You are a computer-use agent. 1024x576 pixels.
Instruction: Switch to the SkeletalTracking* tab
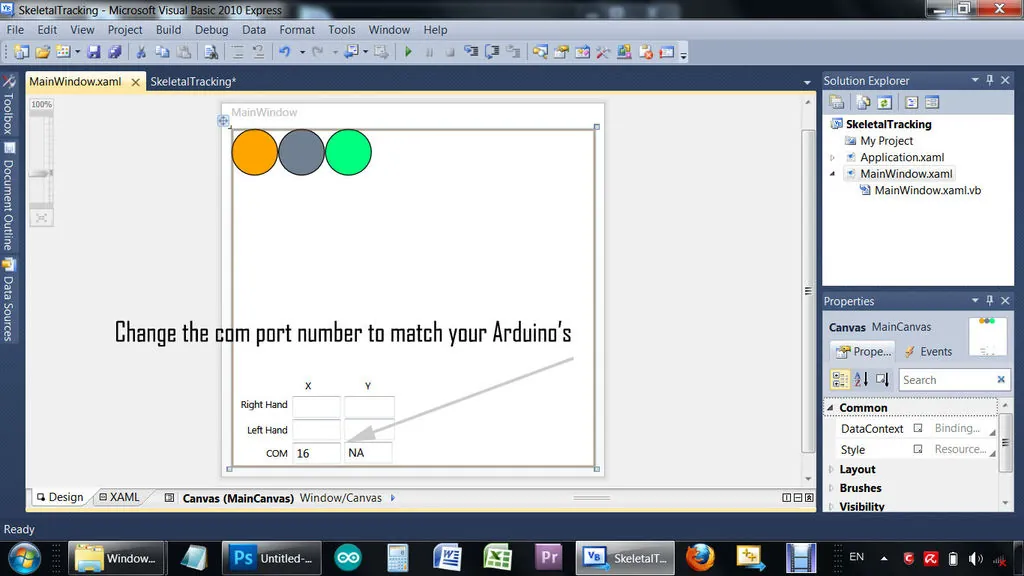coord(193,82)
